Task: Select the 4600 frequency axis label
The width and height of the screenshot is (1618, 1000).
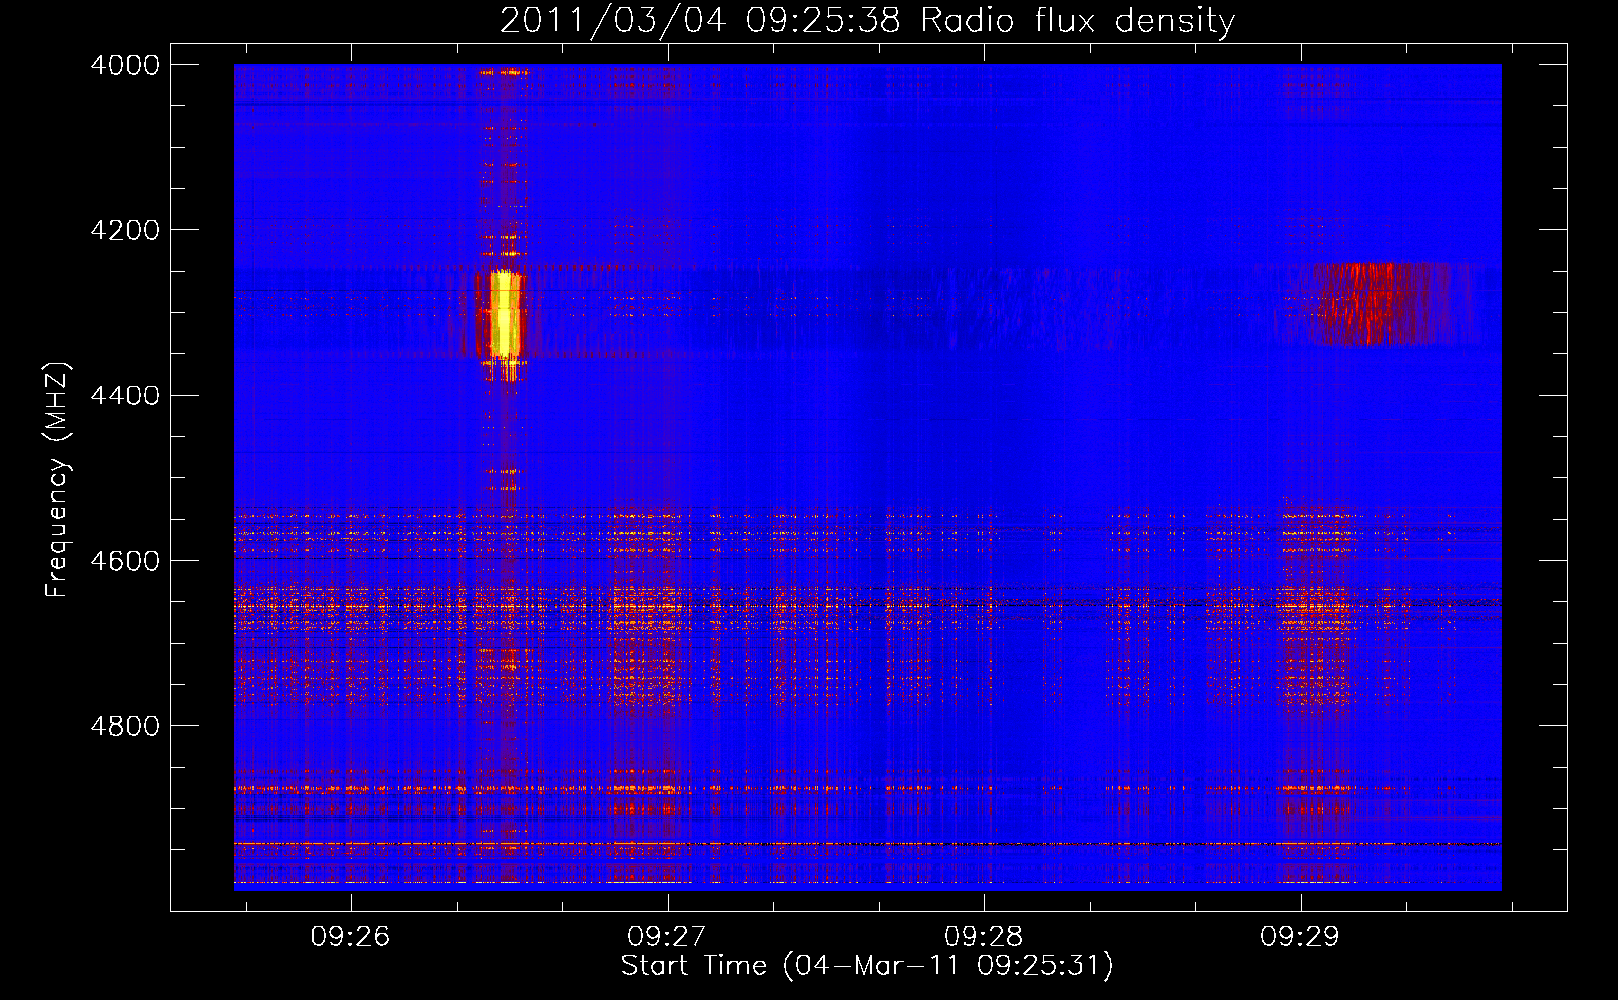Action: tap(125, 560)
